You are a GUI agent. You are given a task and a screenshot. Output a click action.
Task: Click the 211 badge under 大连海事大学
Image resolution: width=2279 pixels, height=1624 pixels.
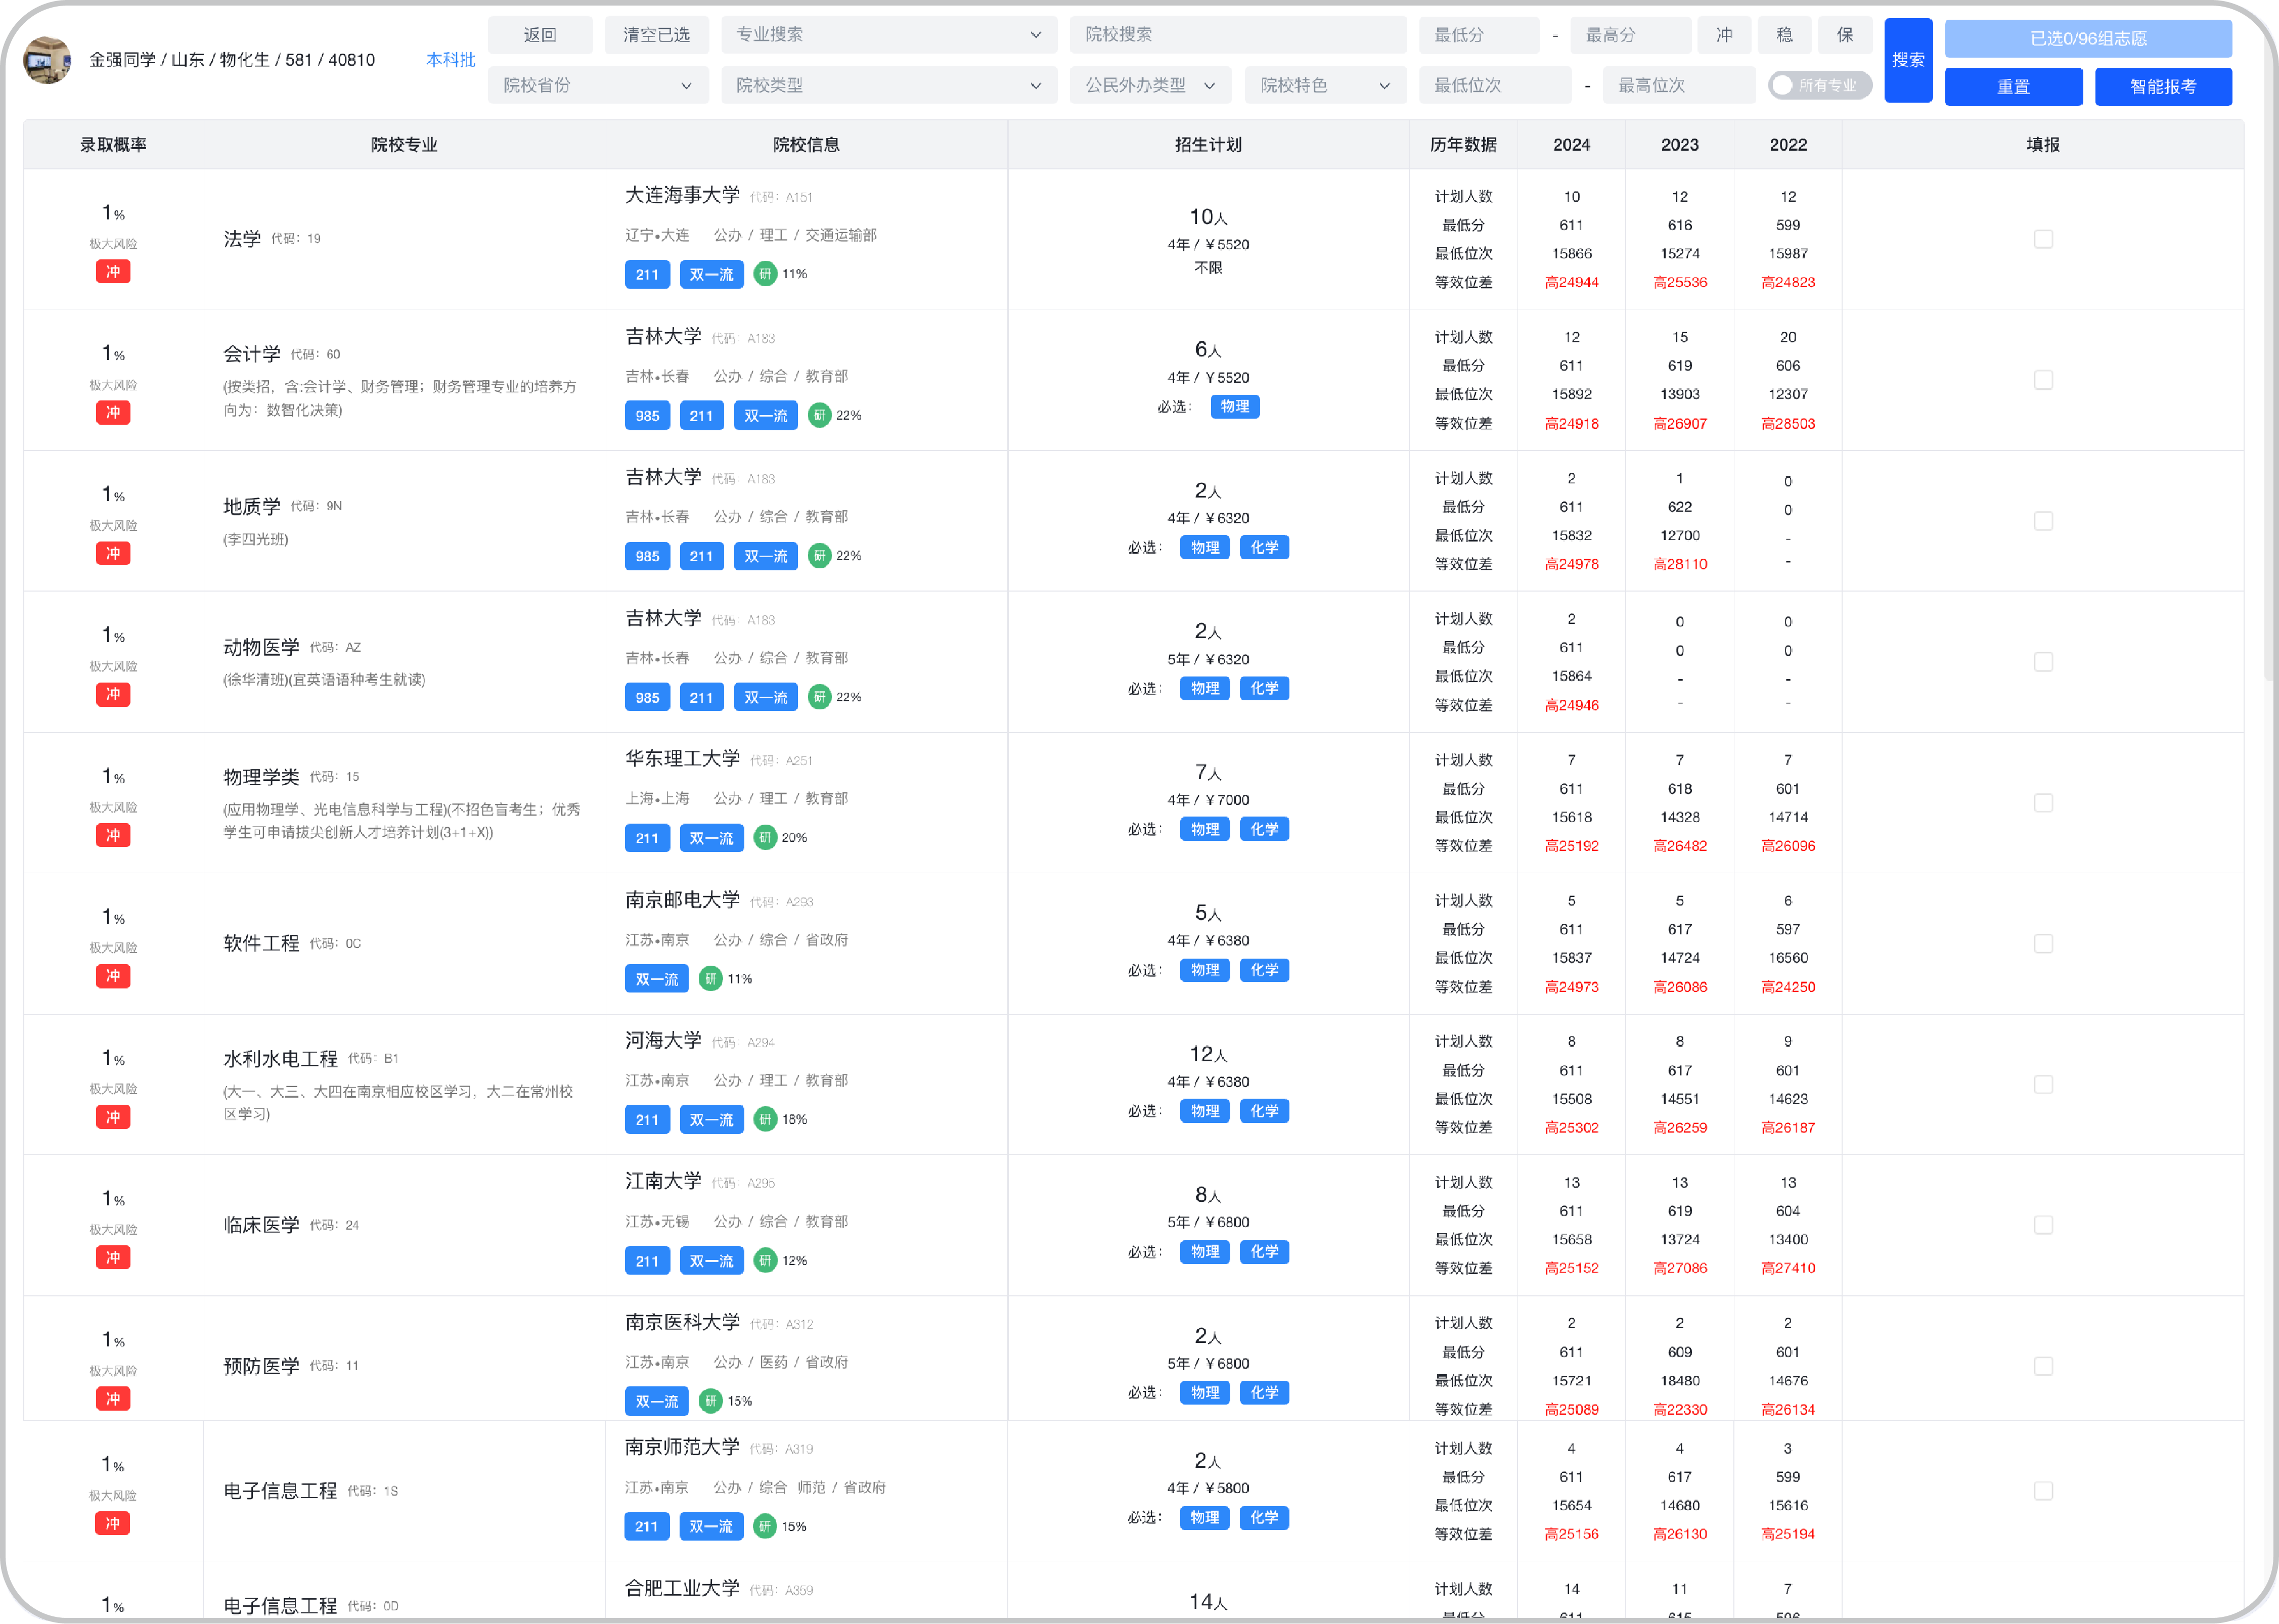647,274
